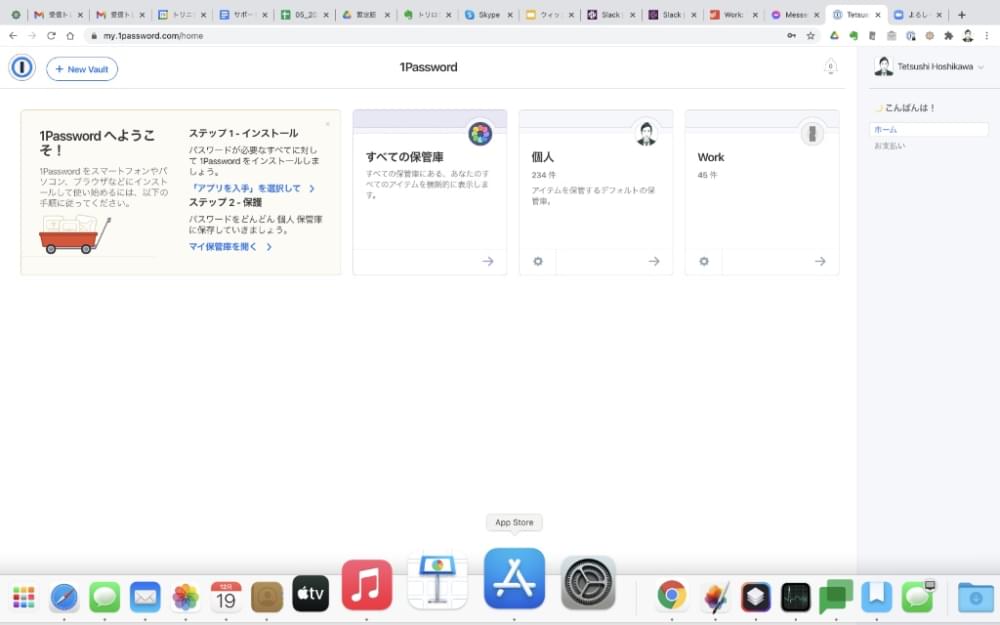Create a vault with New Vault button
1000x625 pixels.
click(82, 69)
